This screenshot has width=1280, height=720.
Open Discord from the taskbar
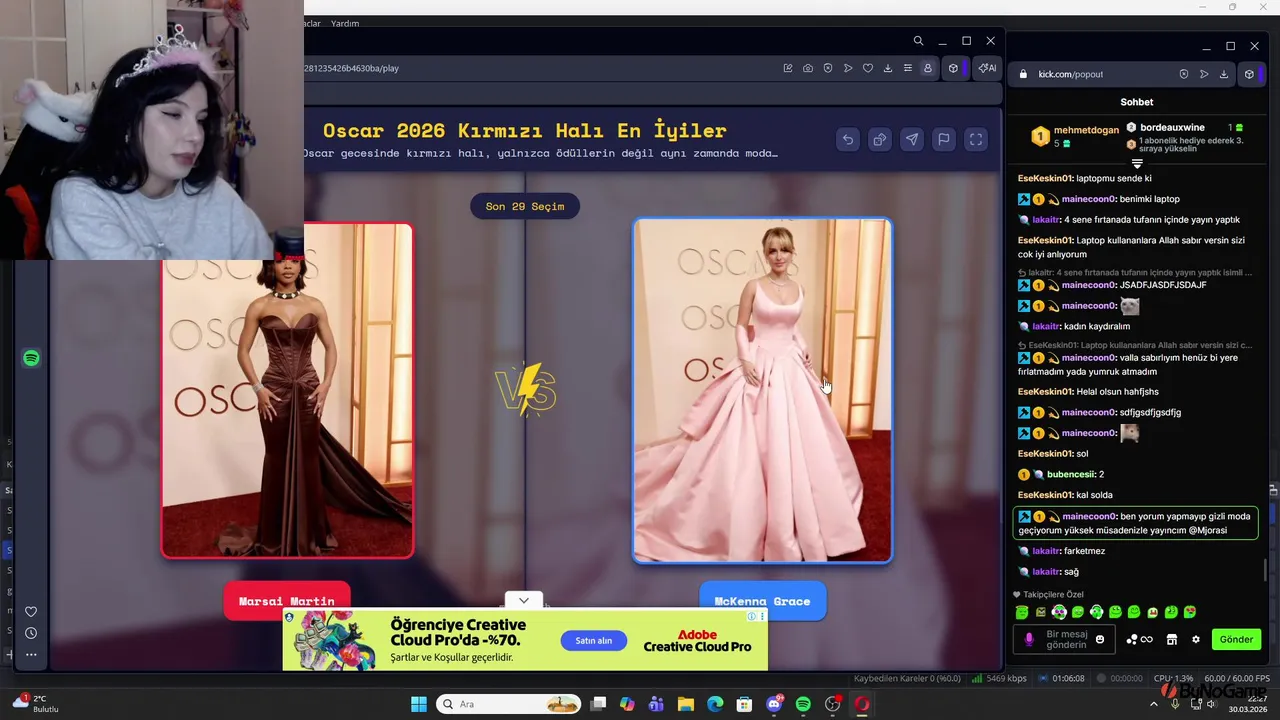pyautogui.click(x=774, y=704)
